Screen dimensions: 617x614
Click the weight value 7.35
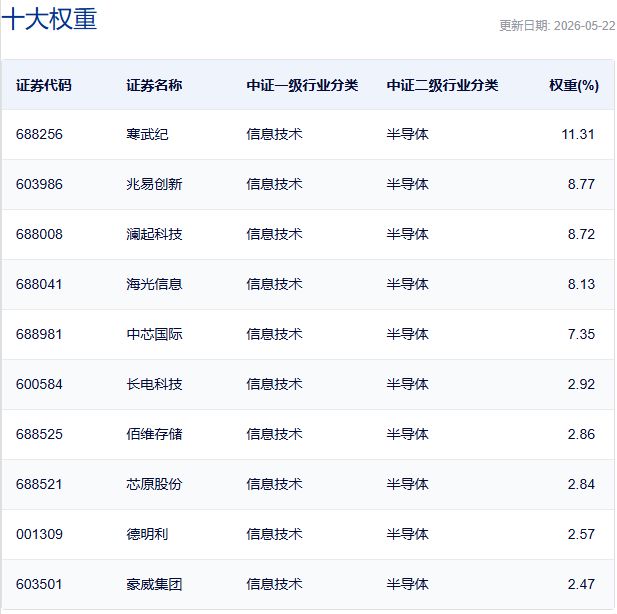[x=581, y=334]
